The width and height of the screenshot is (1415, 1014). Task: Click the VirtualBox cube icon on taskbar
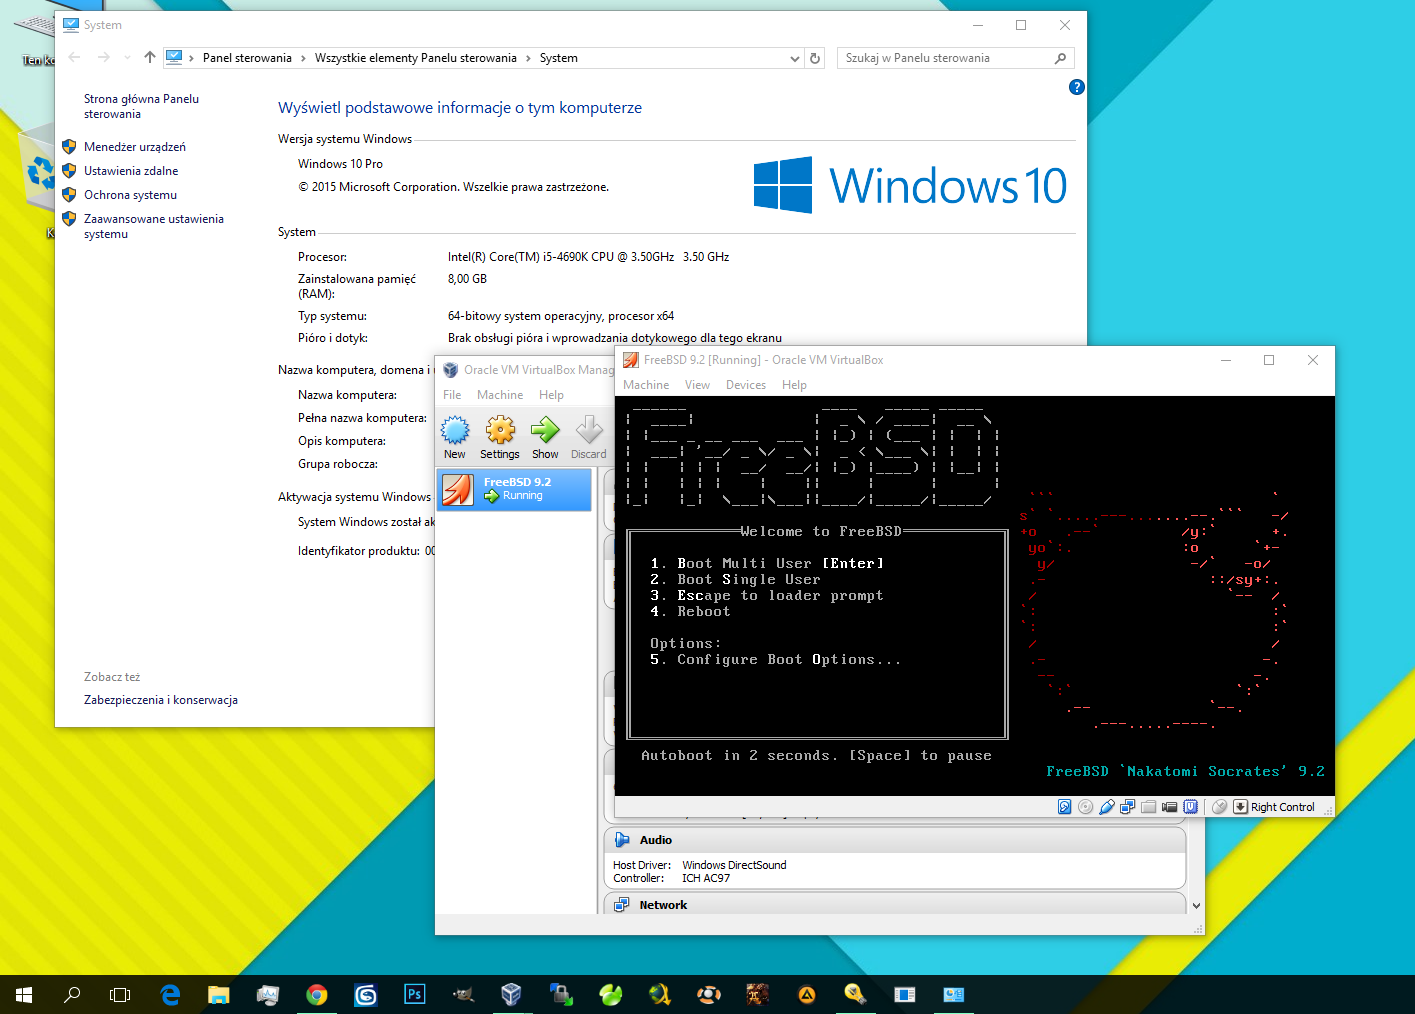(x=511, y=994)
